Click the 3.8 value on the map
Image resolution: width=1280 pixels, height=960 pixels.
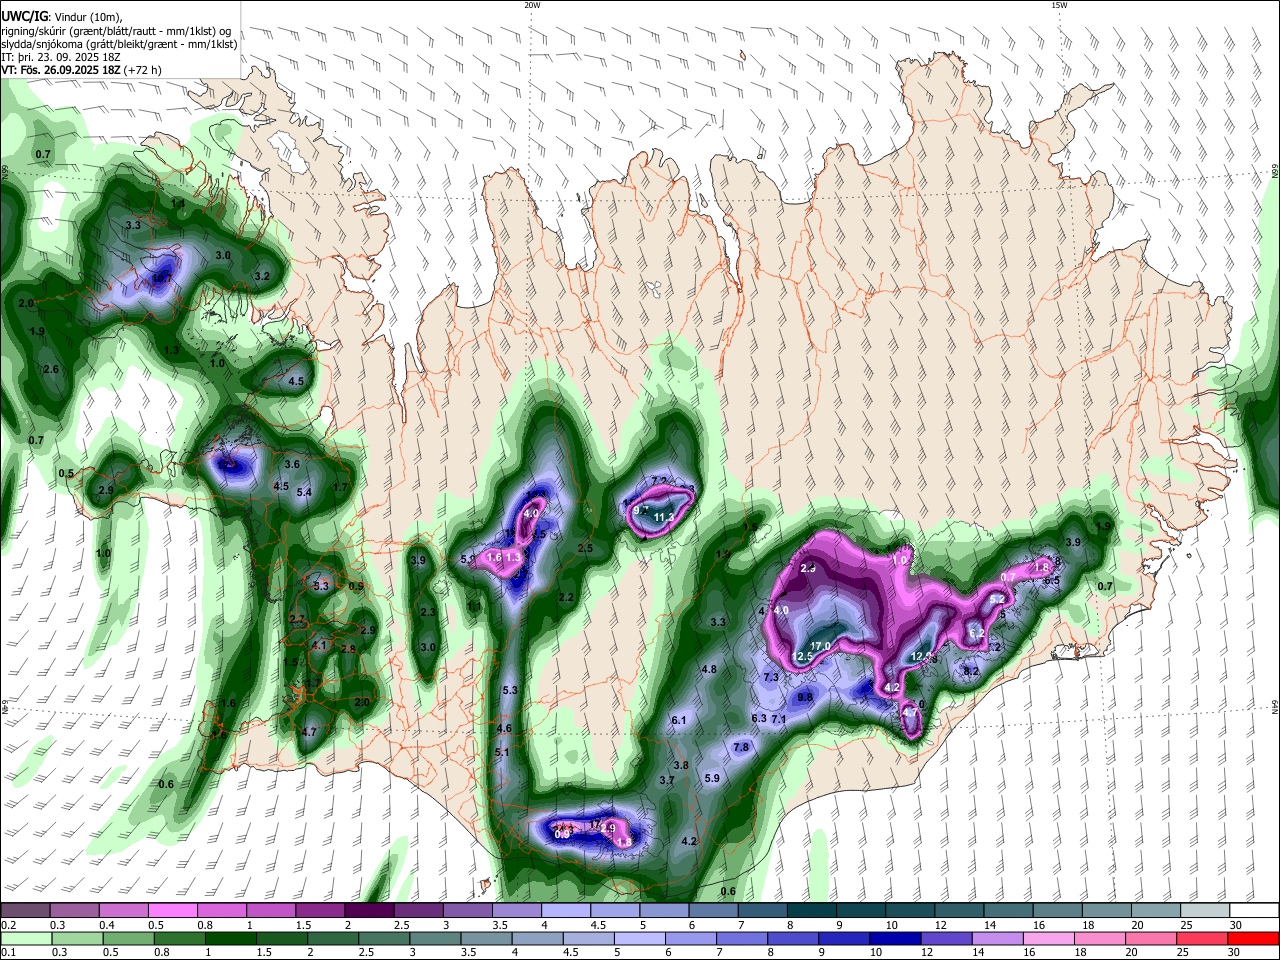(681, 765)
